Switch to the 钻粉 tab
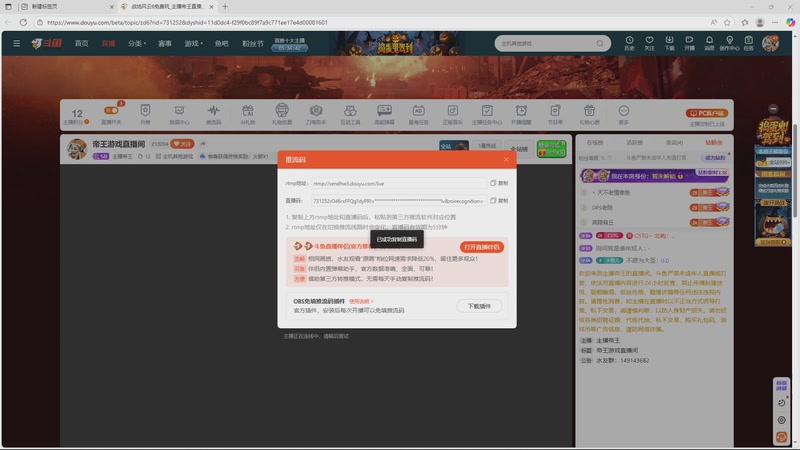This screenshot has width=800, height=450. click(714, 143)
